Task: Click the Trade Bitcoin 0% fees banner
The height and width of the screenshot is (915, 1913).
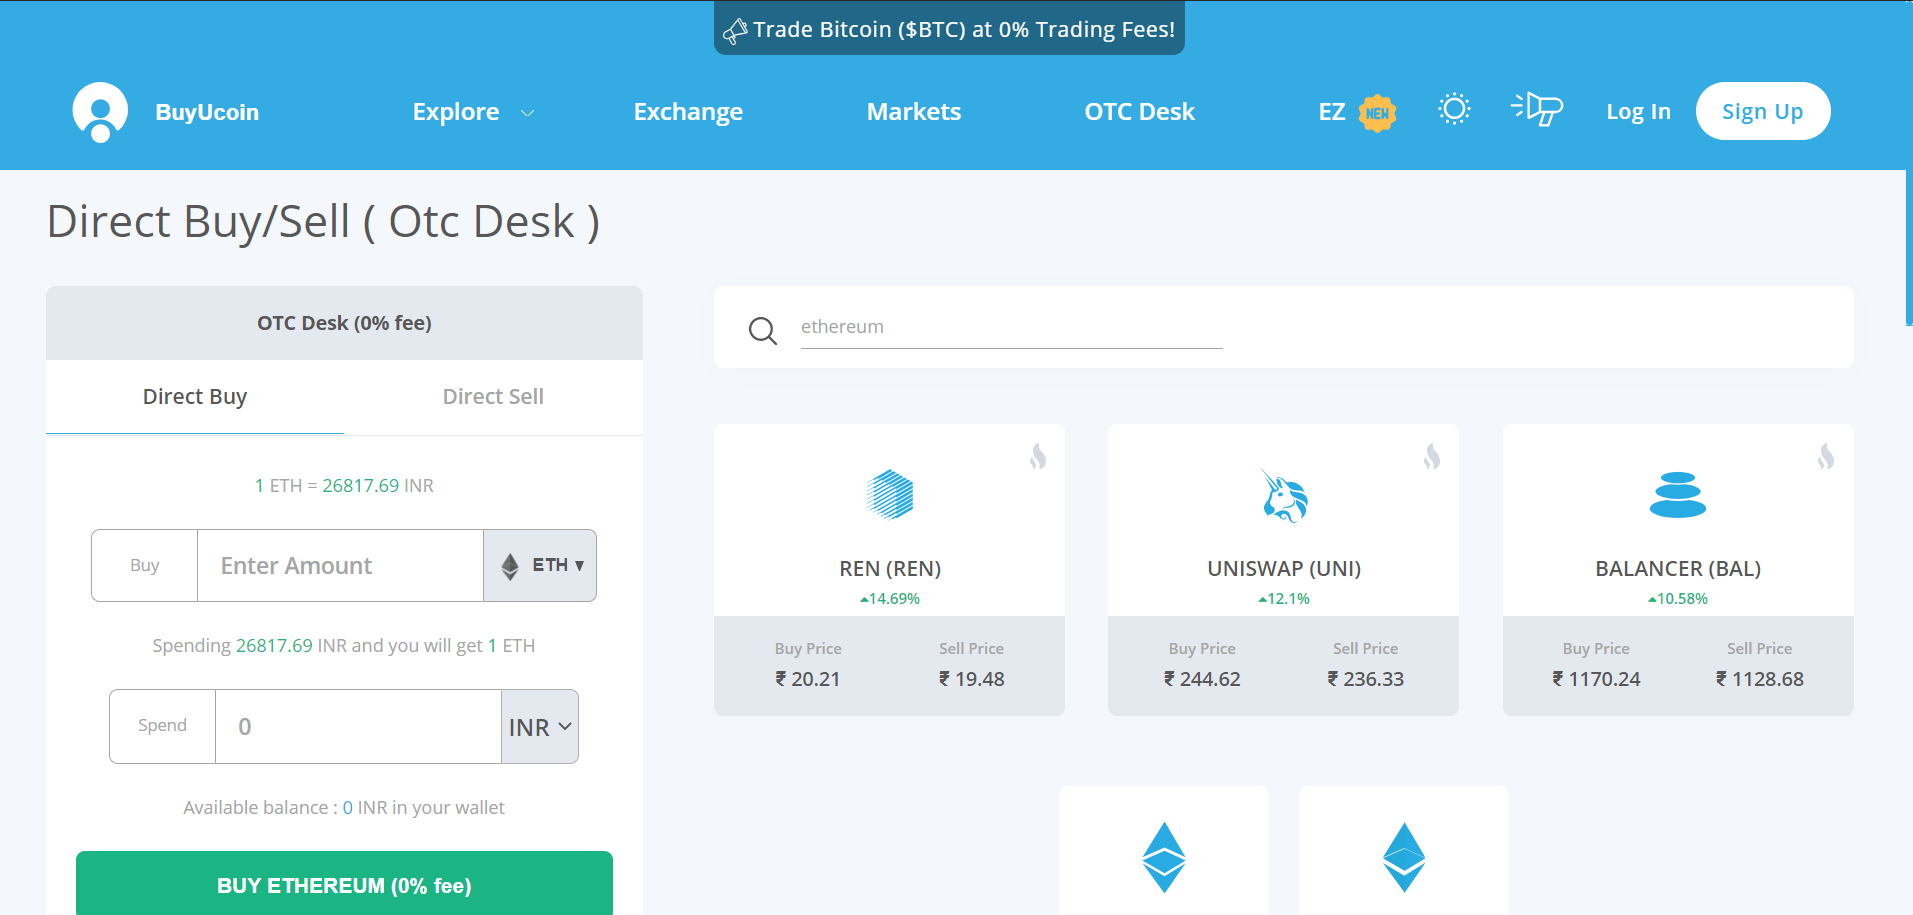Action: (949, 29)
